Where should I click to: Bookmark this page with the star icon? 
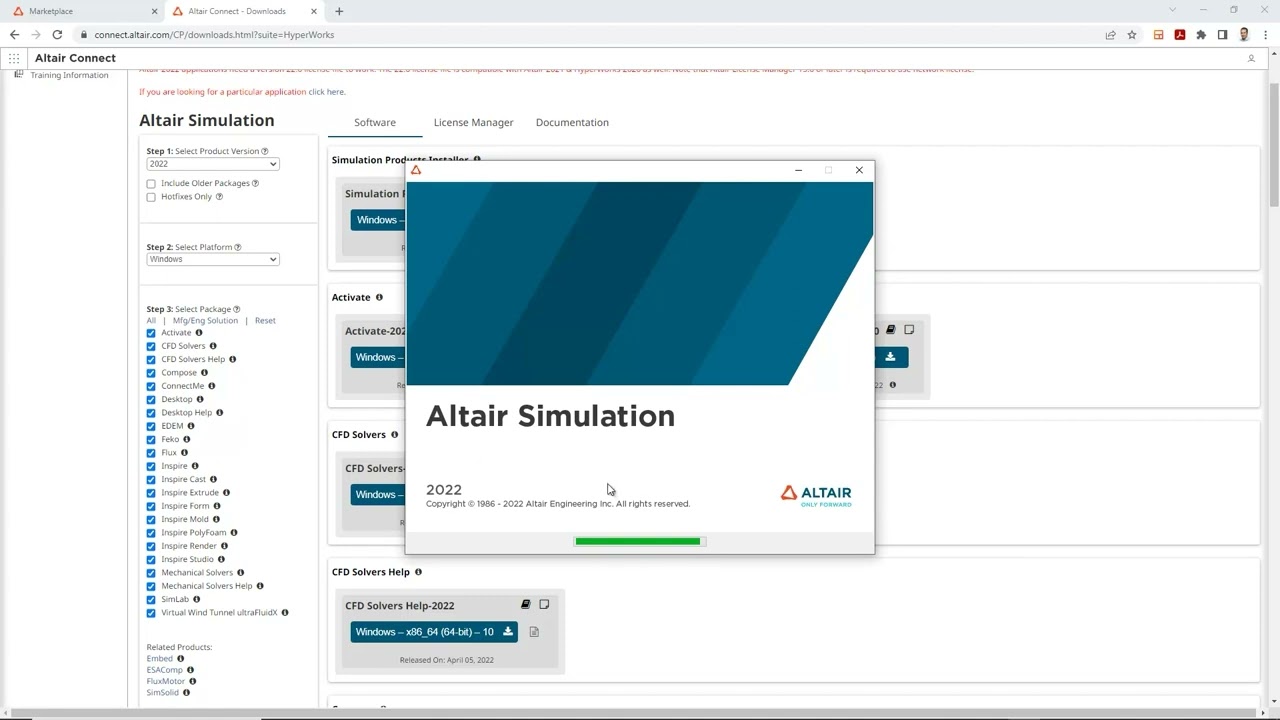point(1132,34)
